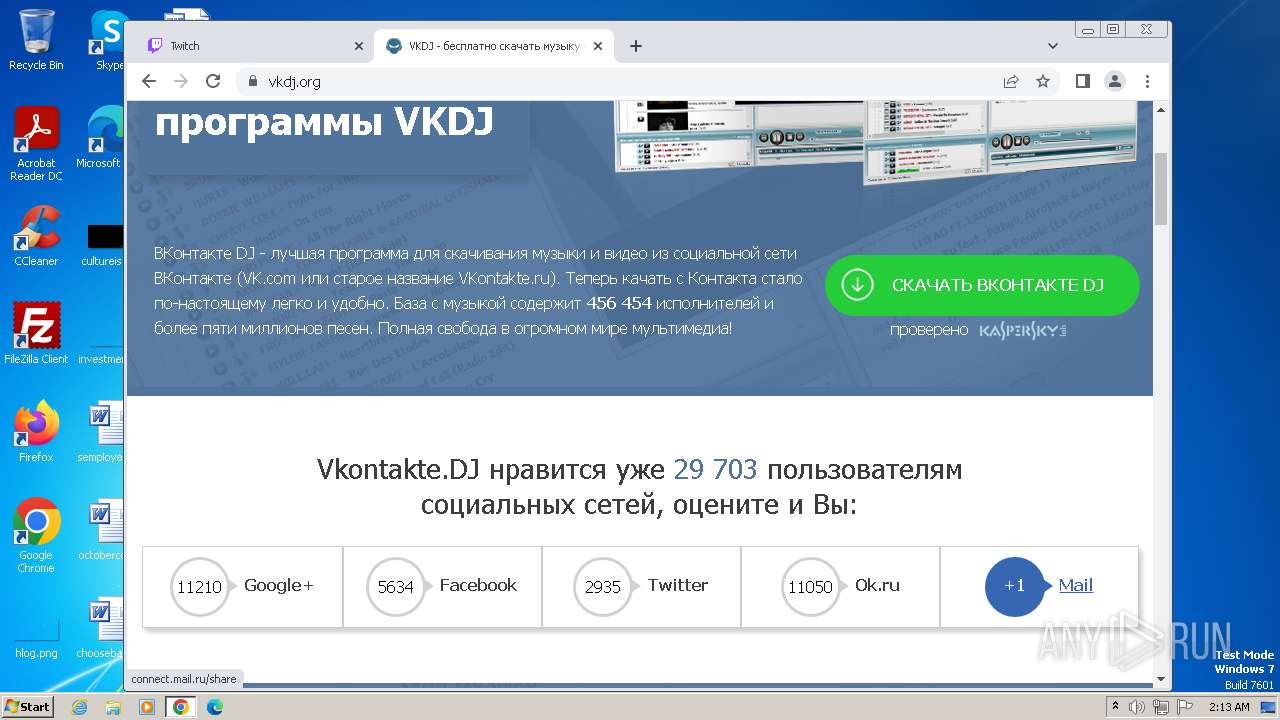Click the +1 Mail circle counter
This screenshot has width=1280, height=720.
pos(1014,586)
